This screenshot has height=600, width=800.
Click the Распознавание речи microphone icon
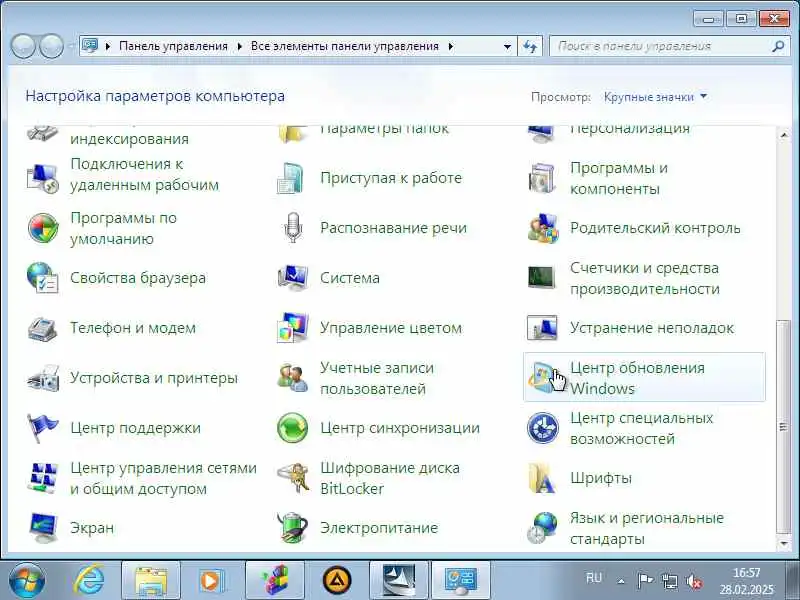coord(292,228)
